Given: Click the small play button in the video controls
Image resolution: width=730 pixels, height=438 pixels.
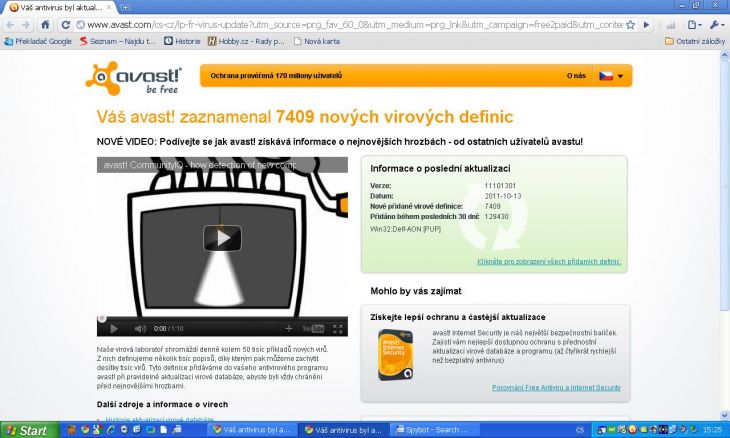Looking at the screenshot, I should 114,329.
